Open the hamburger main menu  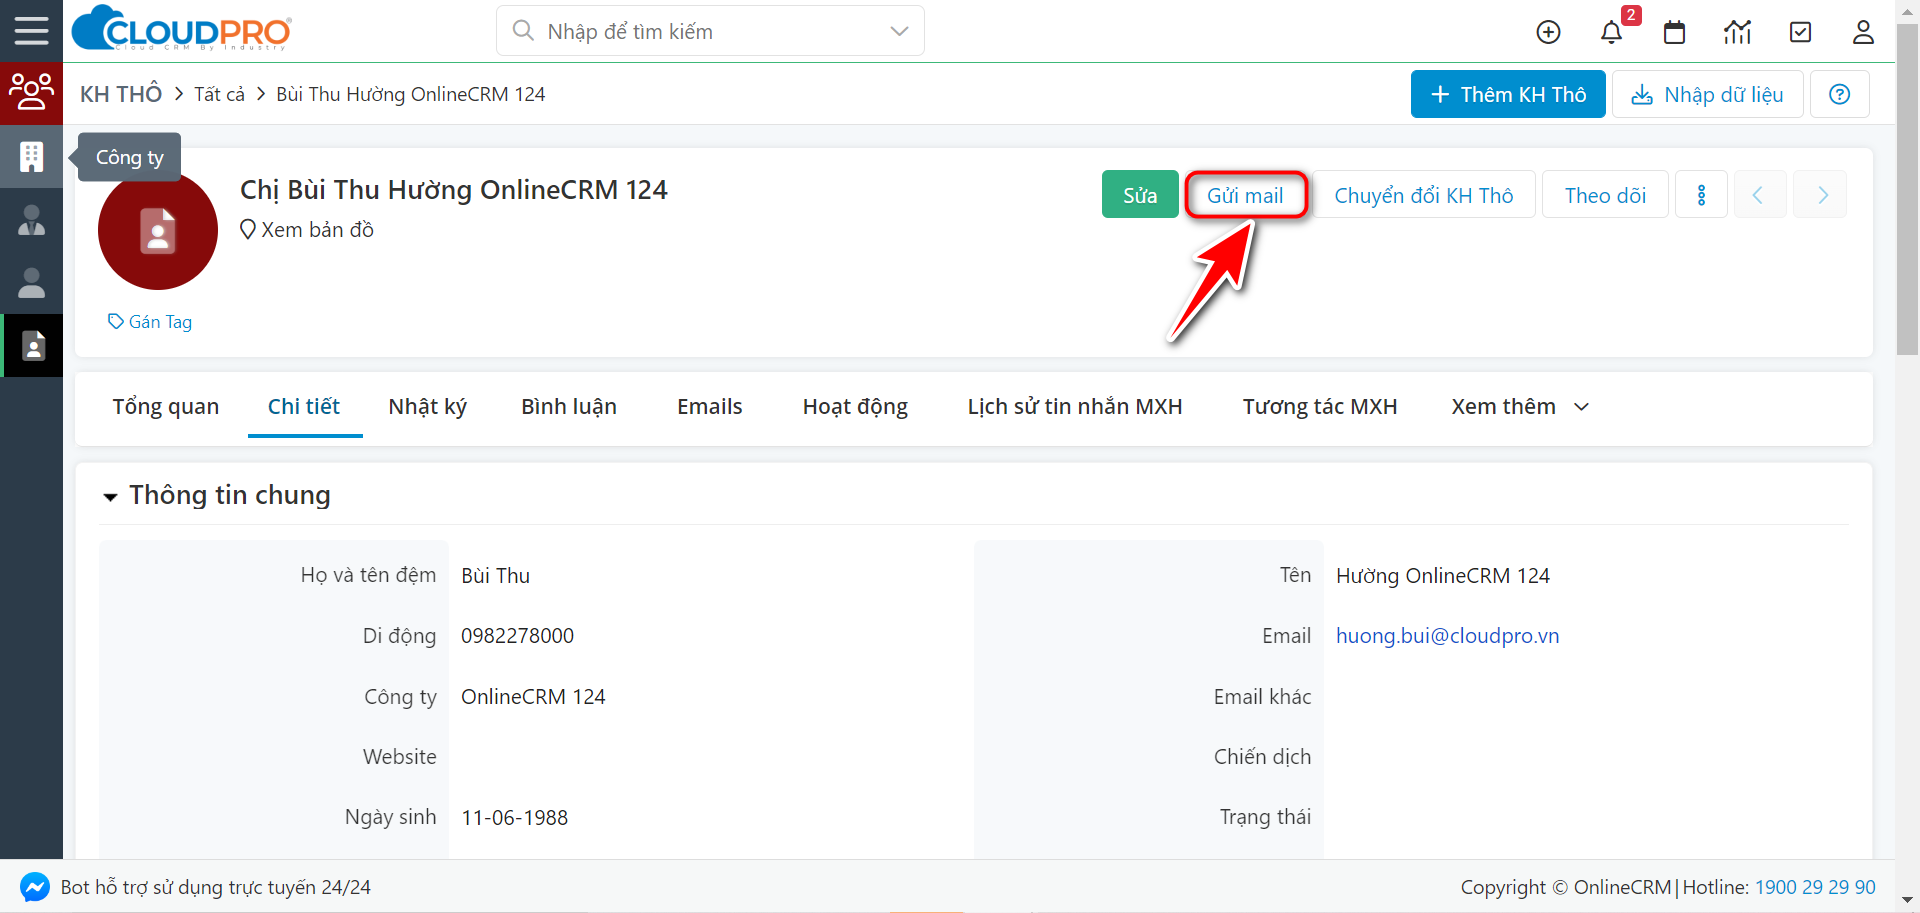tap(31, 31)
